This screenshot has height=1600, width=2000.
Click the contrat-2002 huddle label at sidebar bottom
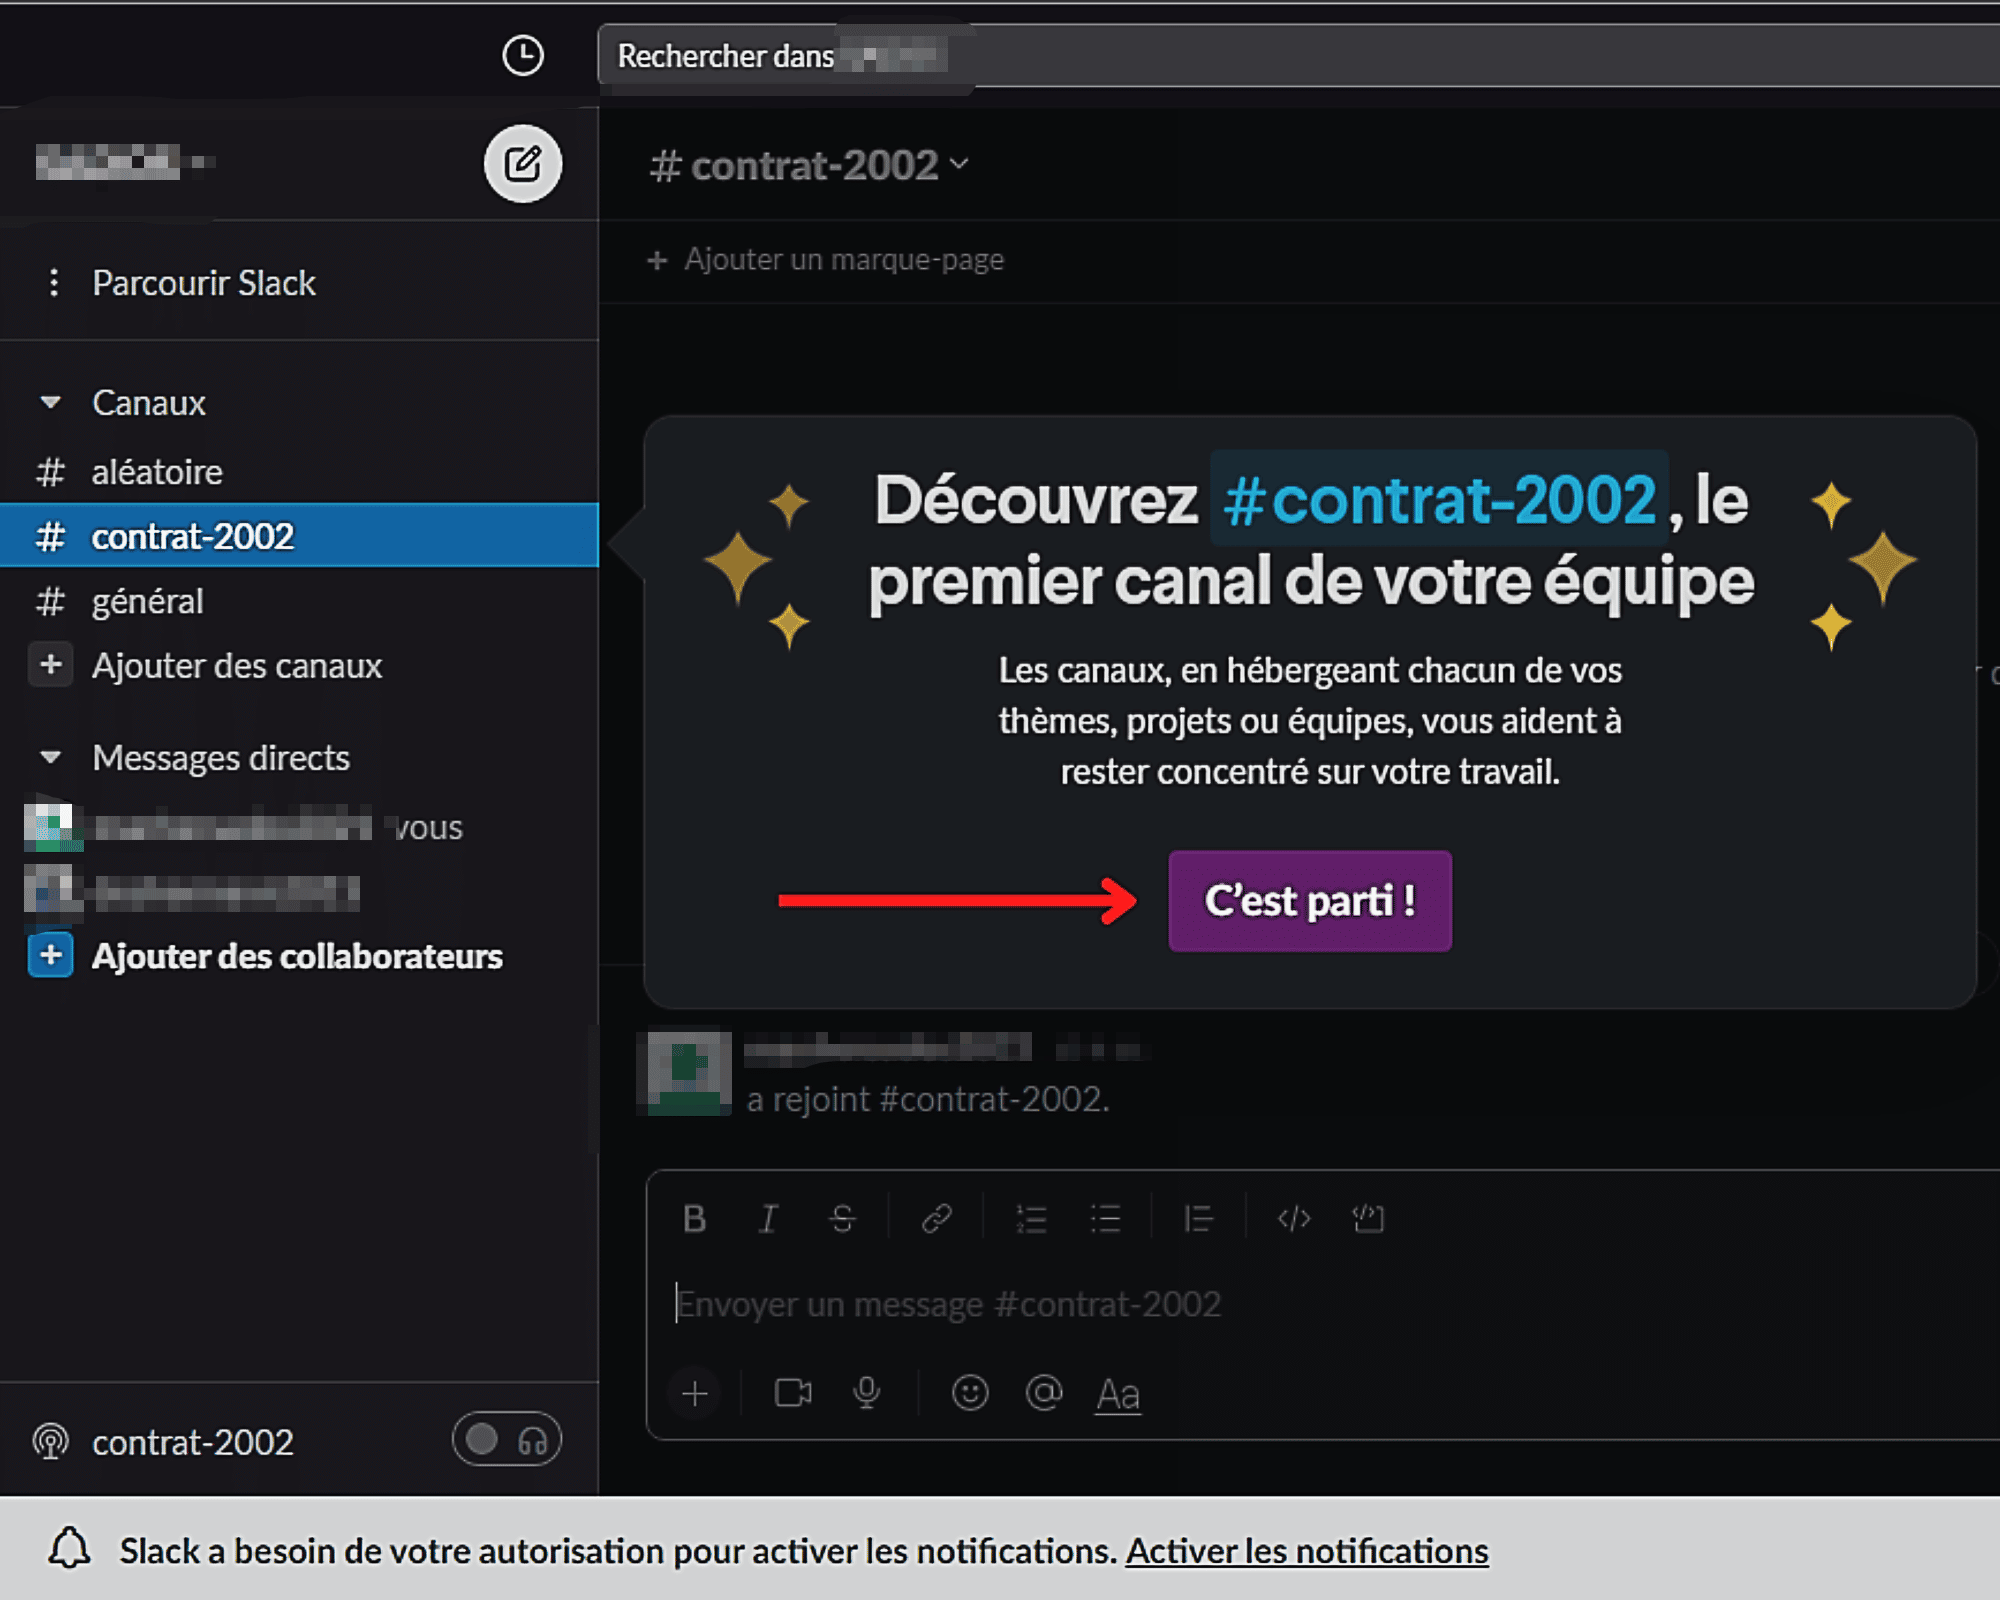coord(193,1442)
